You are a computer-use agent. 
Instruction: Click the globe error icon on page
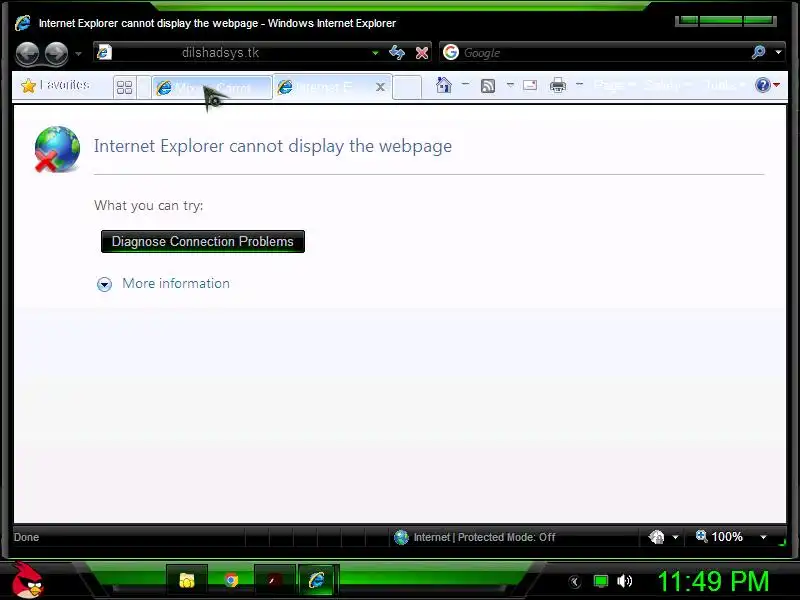(x=57, y=149)
